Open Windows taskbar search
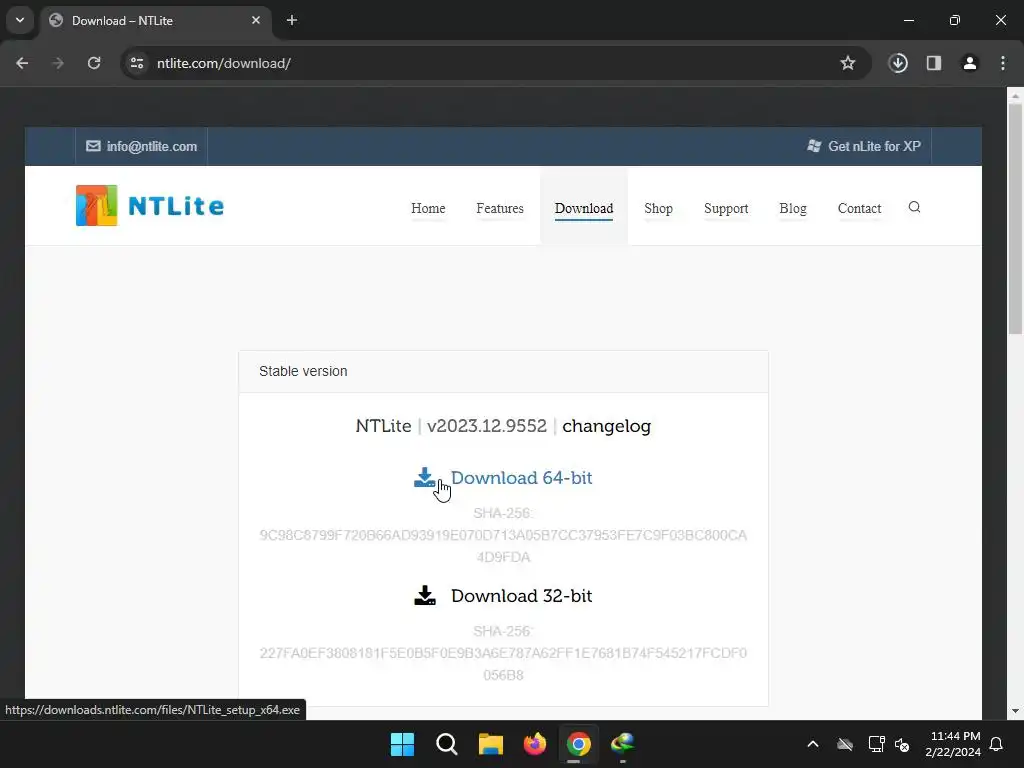The image size is (1024, 768). click(x=447, y=744)
